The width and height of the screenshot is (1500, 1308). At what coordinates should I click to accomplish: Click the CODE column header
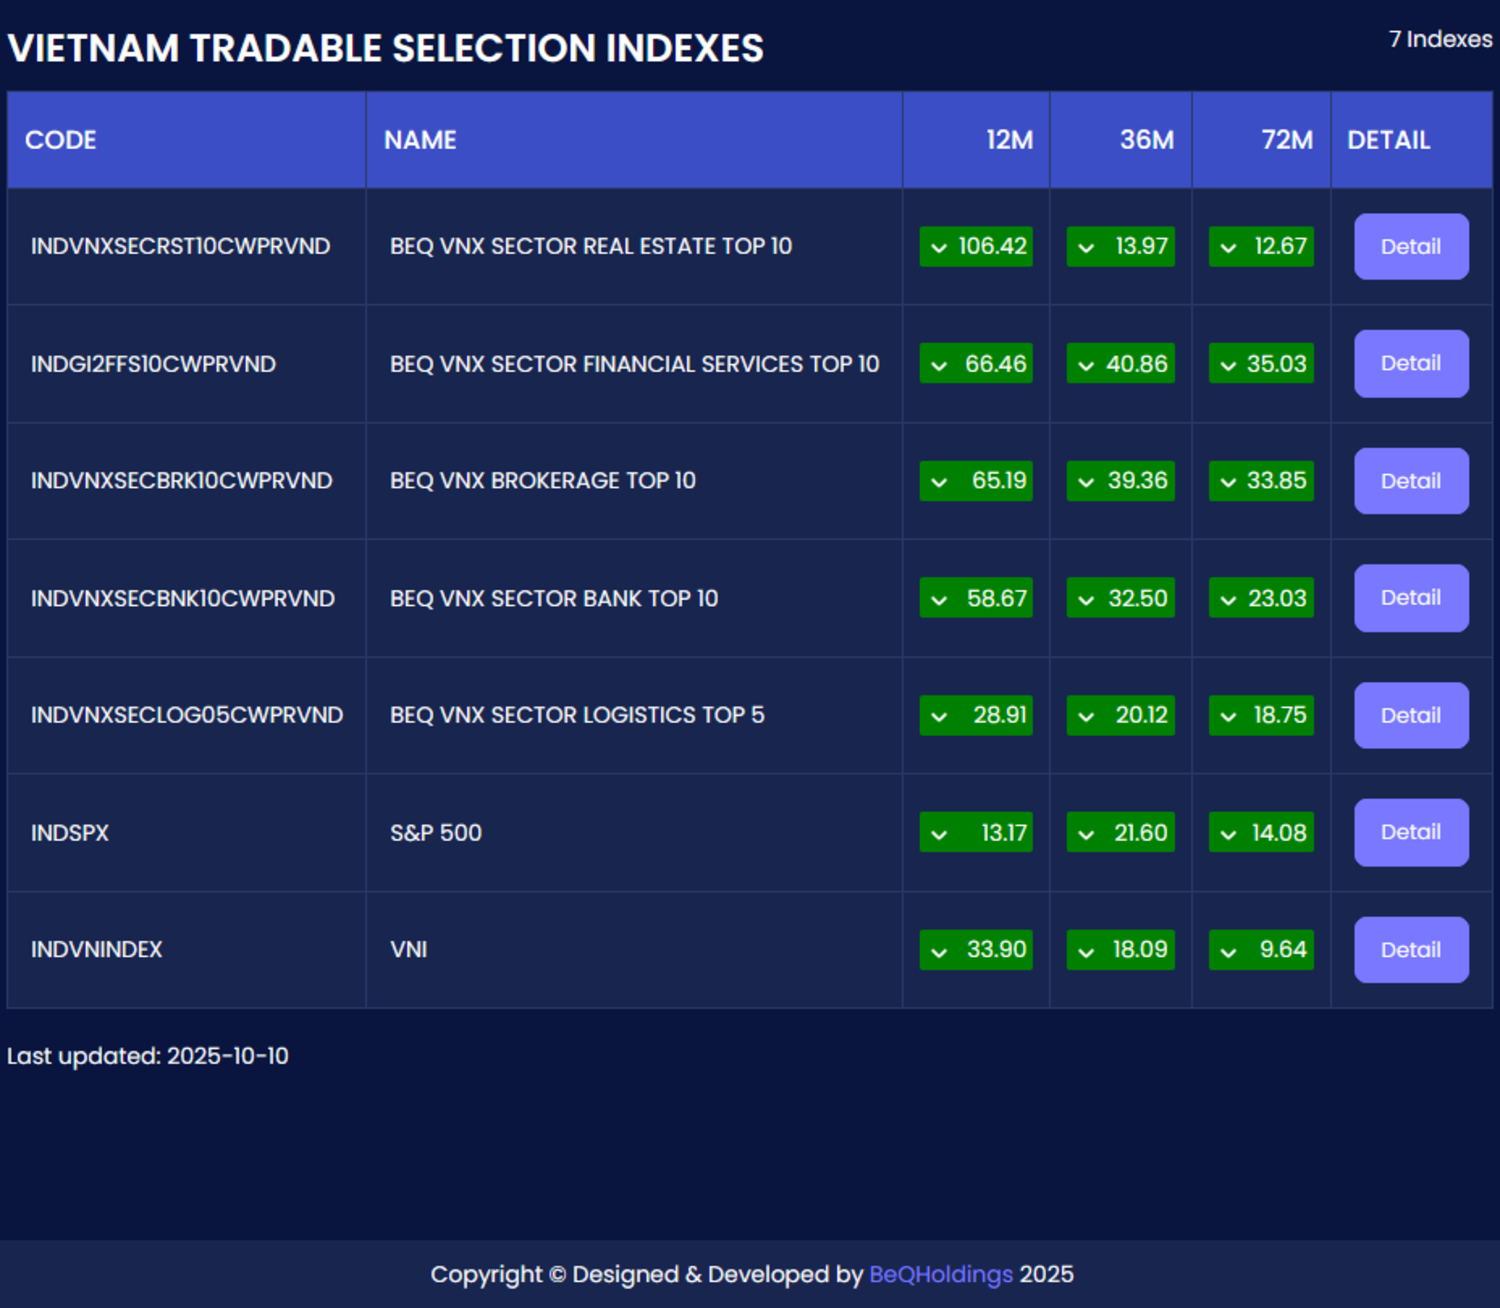click(x=61, y=140)
